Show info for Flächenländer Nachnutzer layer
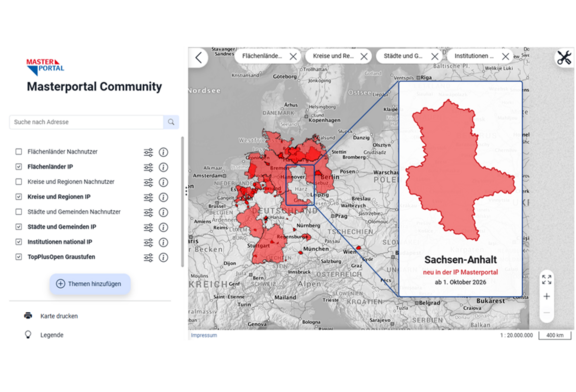Screen dimensions: 576x392 163,152
